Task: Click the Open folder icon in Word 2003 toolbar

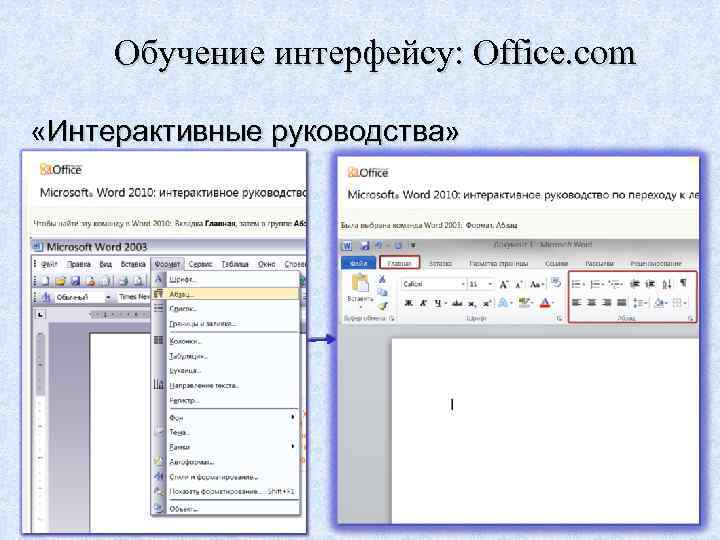Action: click(60, 281)
